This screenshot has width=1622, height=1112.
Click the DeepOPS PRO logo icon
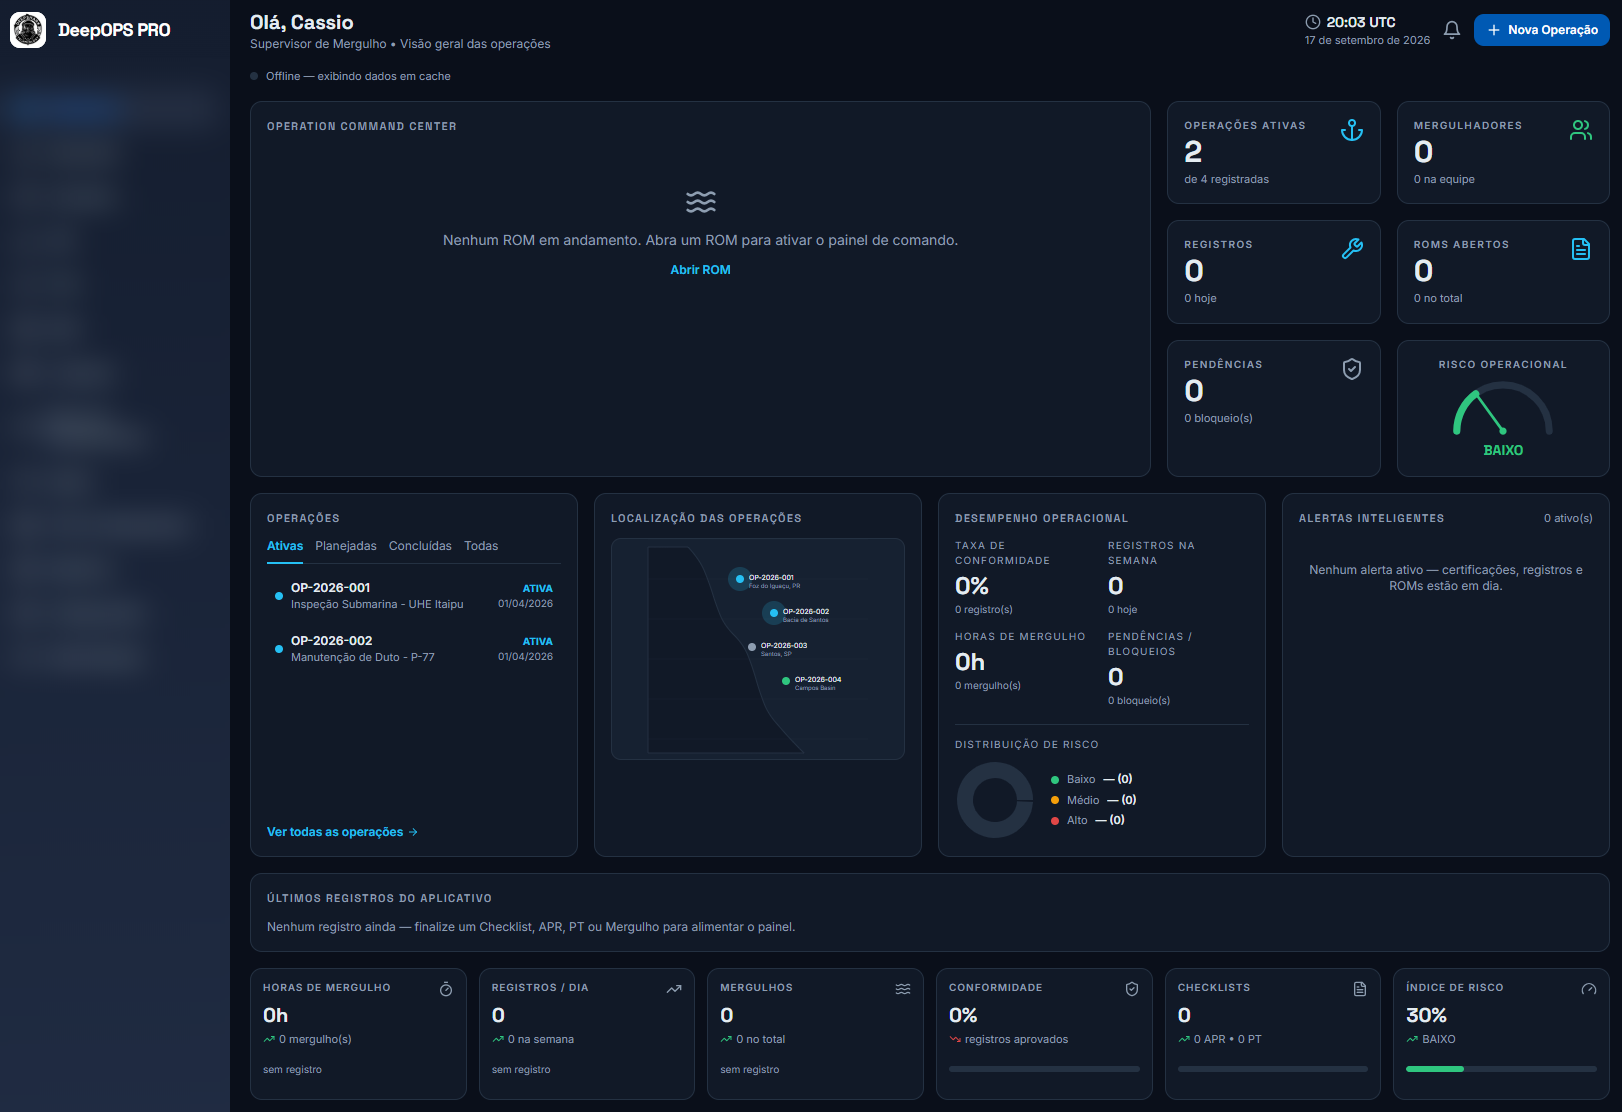28,30
